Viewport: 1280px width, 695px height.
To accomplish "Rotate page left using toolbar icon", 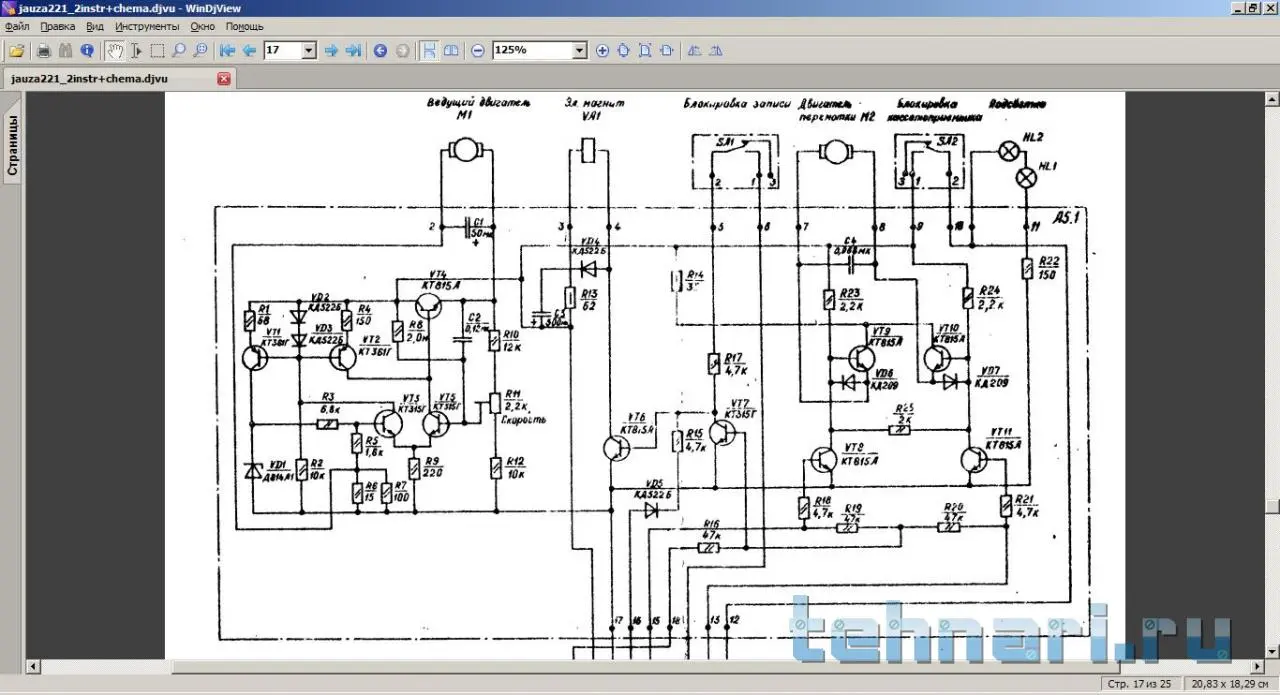I will pyautogui.click(x=695, y=50).
